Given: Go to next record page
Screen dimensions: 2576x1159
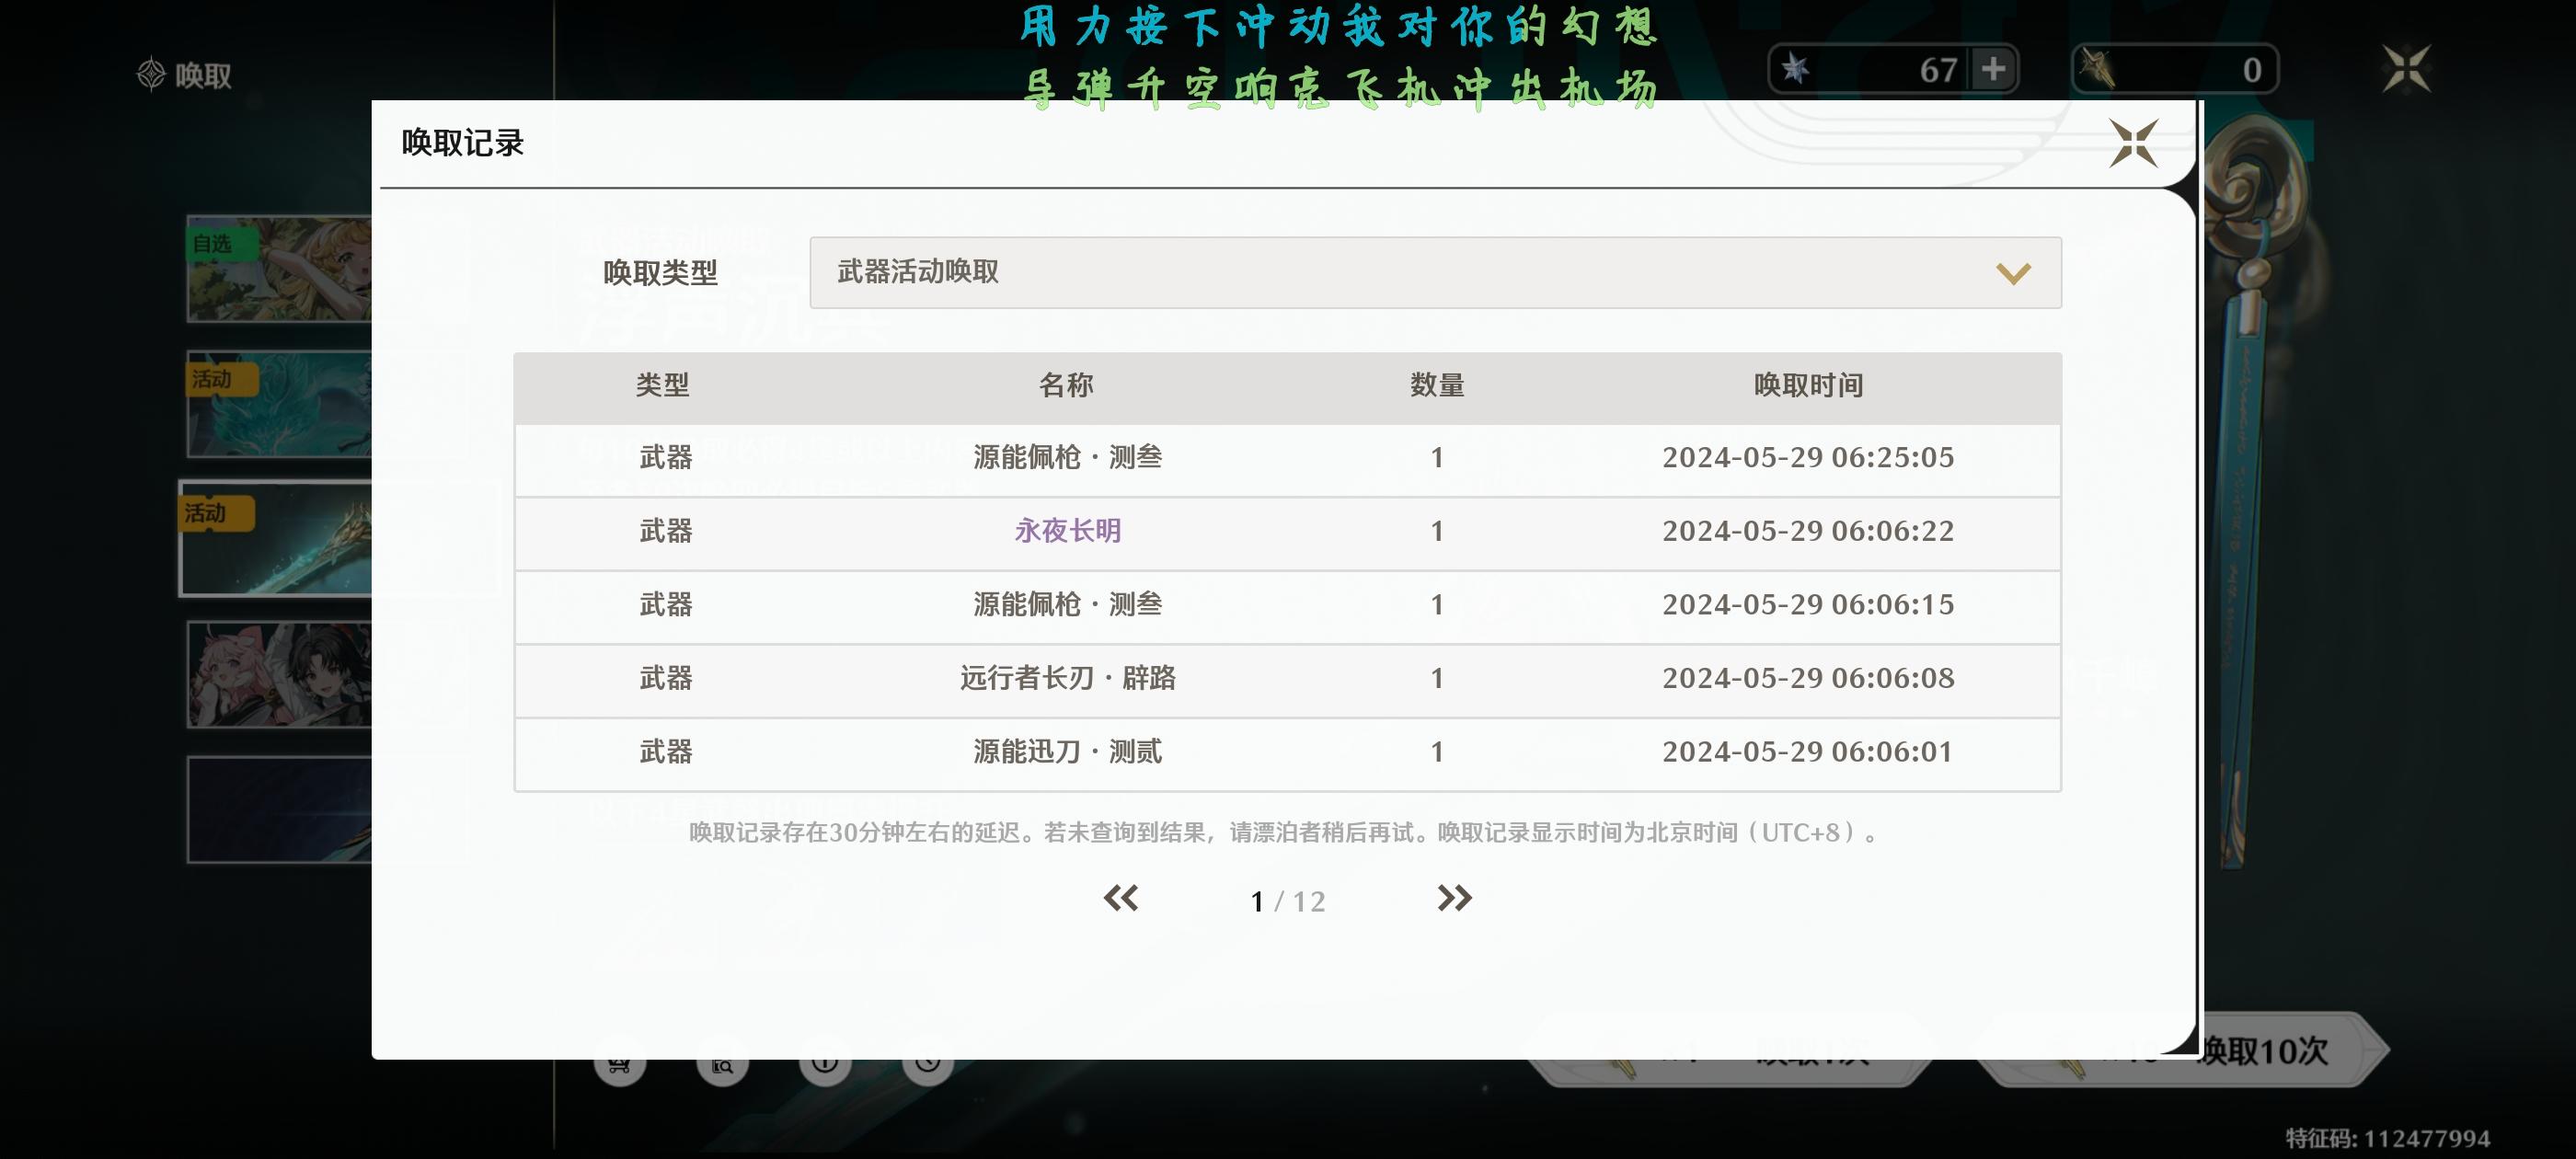Looking at the screenshot, I should (1454, 898).
